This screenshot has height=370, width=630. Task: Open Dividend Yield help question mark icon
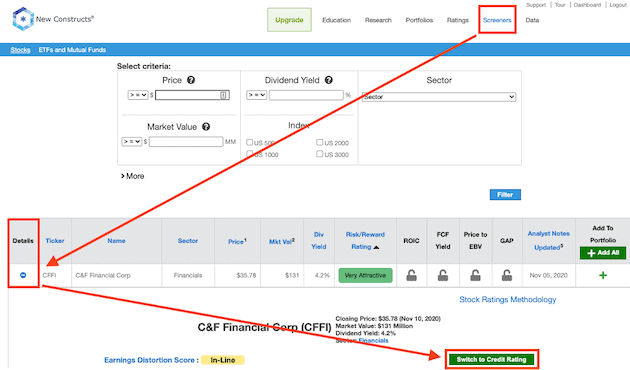(329, 80)
